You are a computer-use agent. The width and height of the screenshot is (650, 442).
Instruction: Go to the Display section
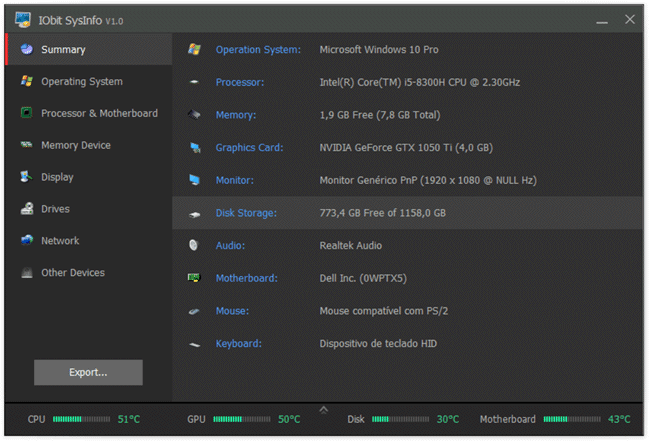(57, 177)
